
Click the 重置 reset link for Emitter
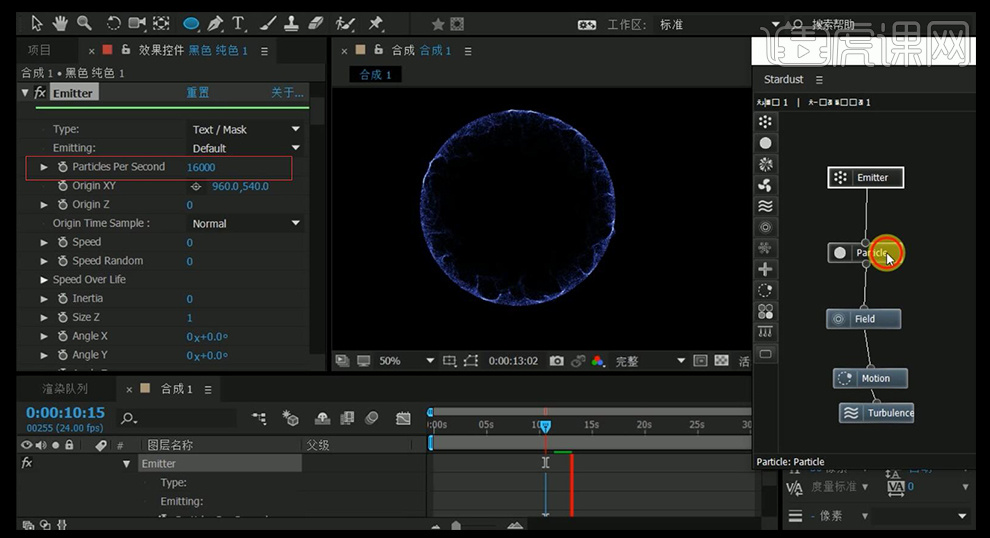(x=198, y=93)
